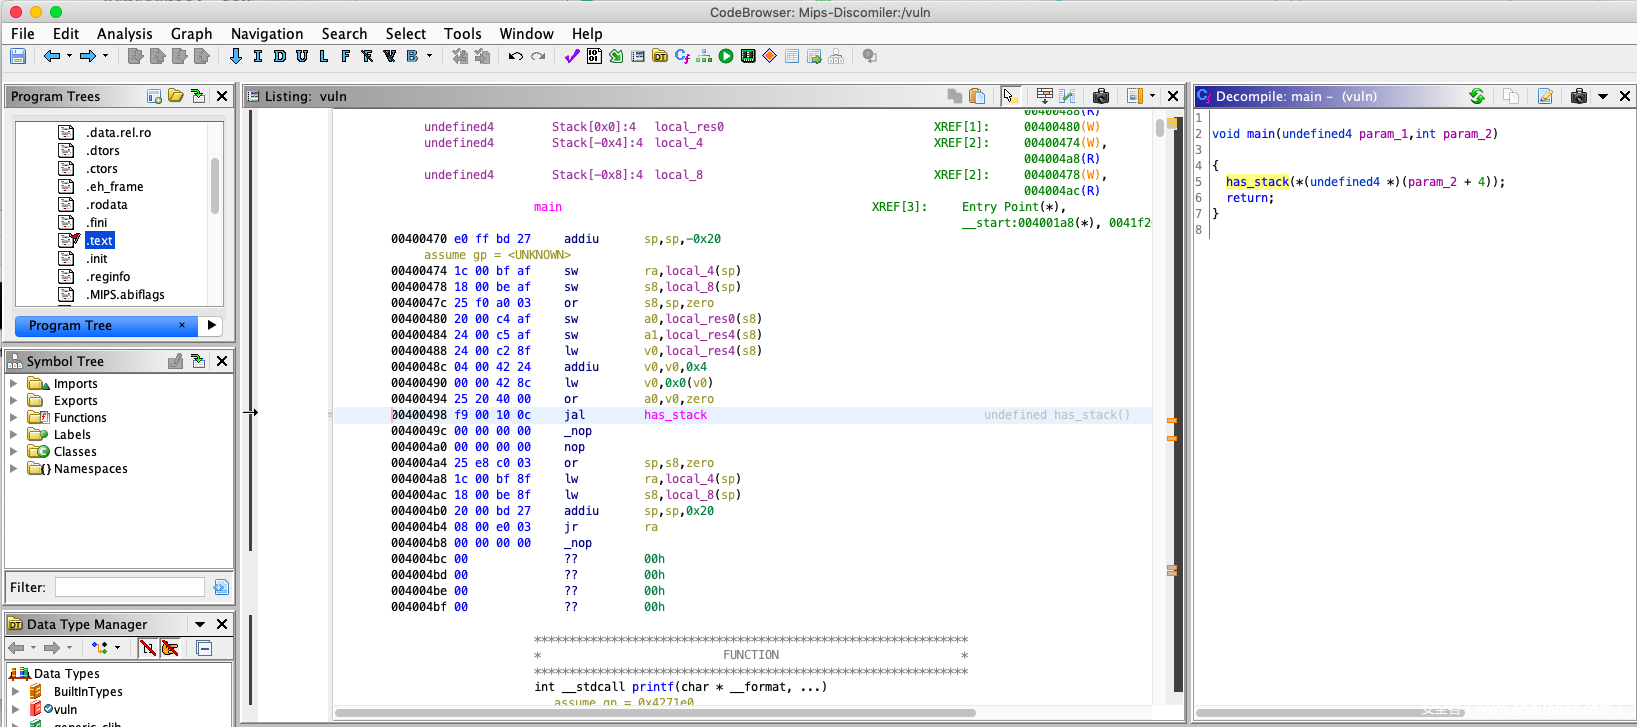Open the Data Type Manager menu arrow
This screenshot has width=1637, height=727.
point(200,624)
